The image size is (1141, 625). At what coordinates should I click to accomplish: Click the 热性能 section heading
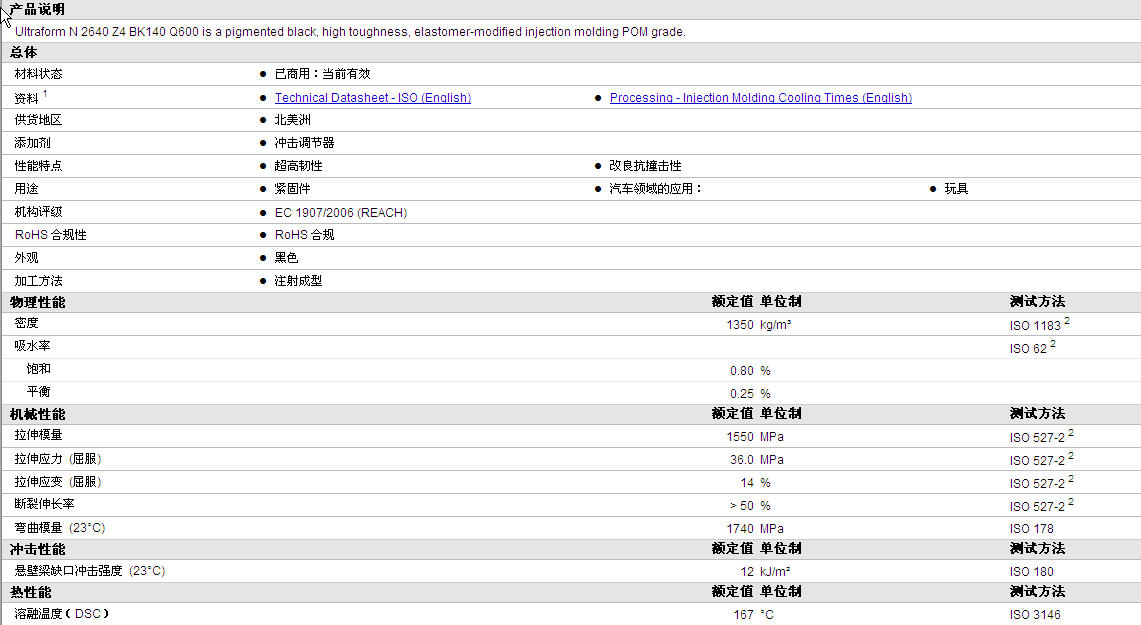click(x=30, y=593)
